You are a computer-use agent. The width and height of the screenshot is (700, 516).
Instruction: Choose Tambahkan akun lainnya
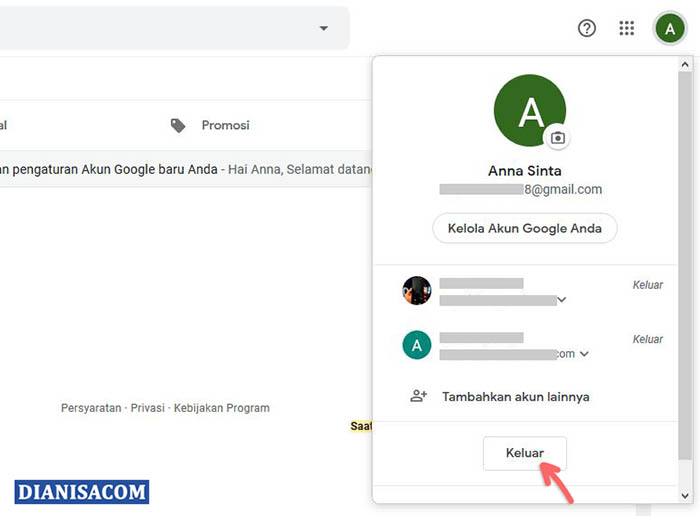click(516, 397)
